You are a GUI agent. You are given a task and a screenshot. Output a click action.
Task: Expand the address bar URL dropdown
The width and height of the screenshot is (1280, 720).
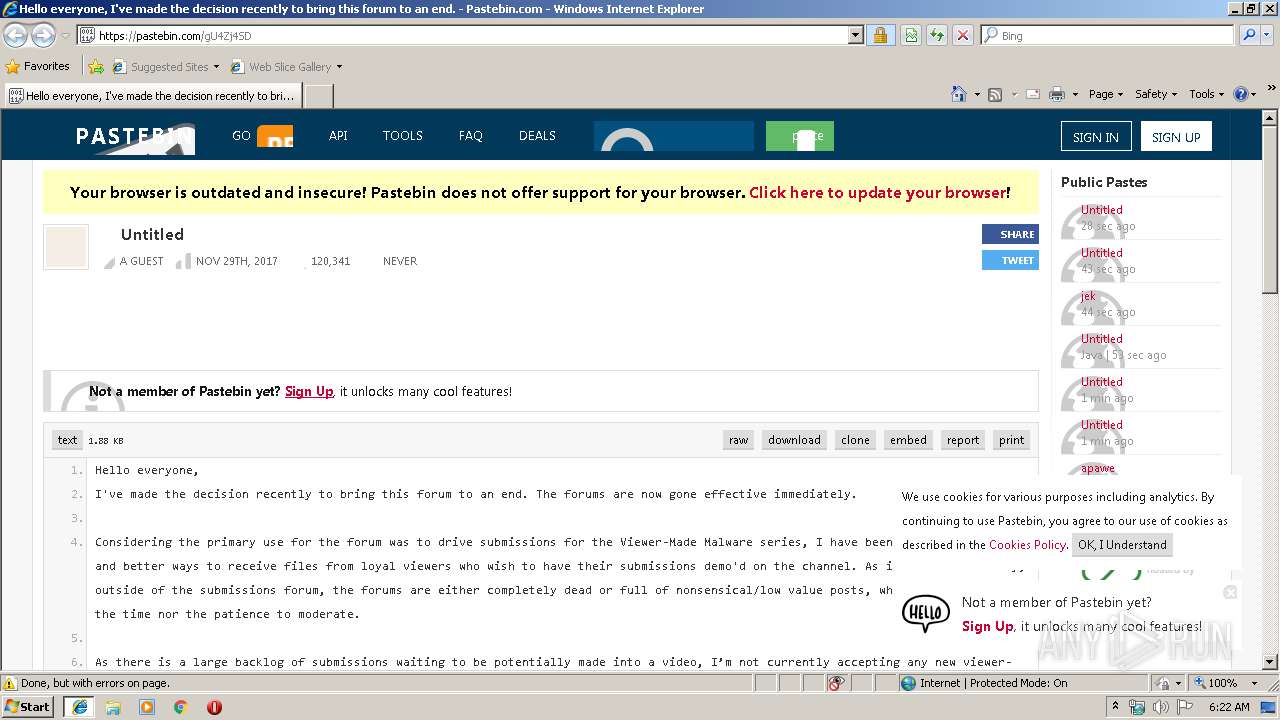click(x=855, y=35)
